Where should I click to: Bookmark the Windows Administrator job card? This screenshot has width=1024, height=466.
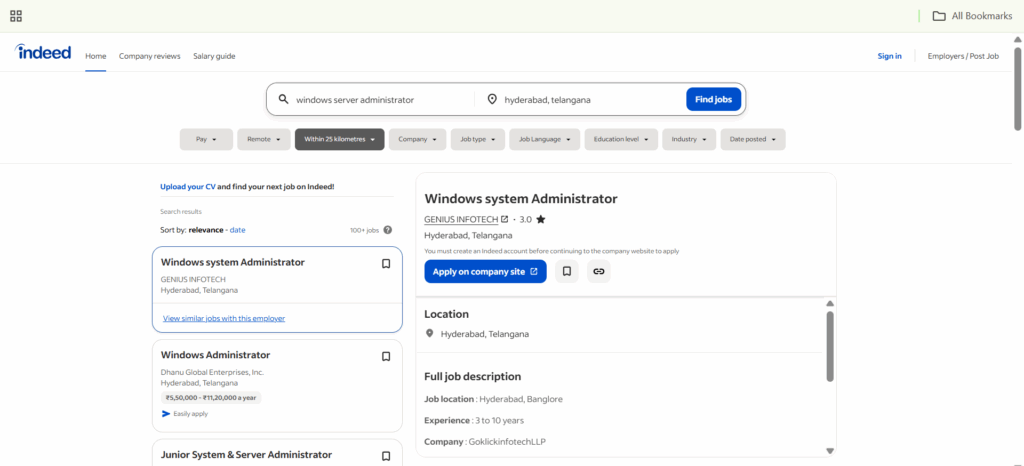(x=386, y=356)
